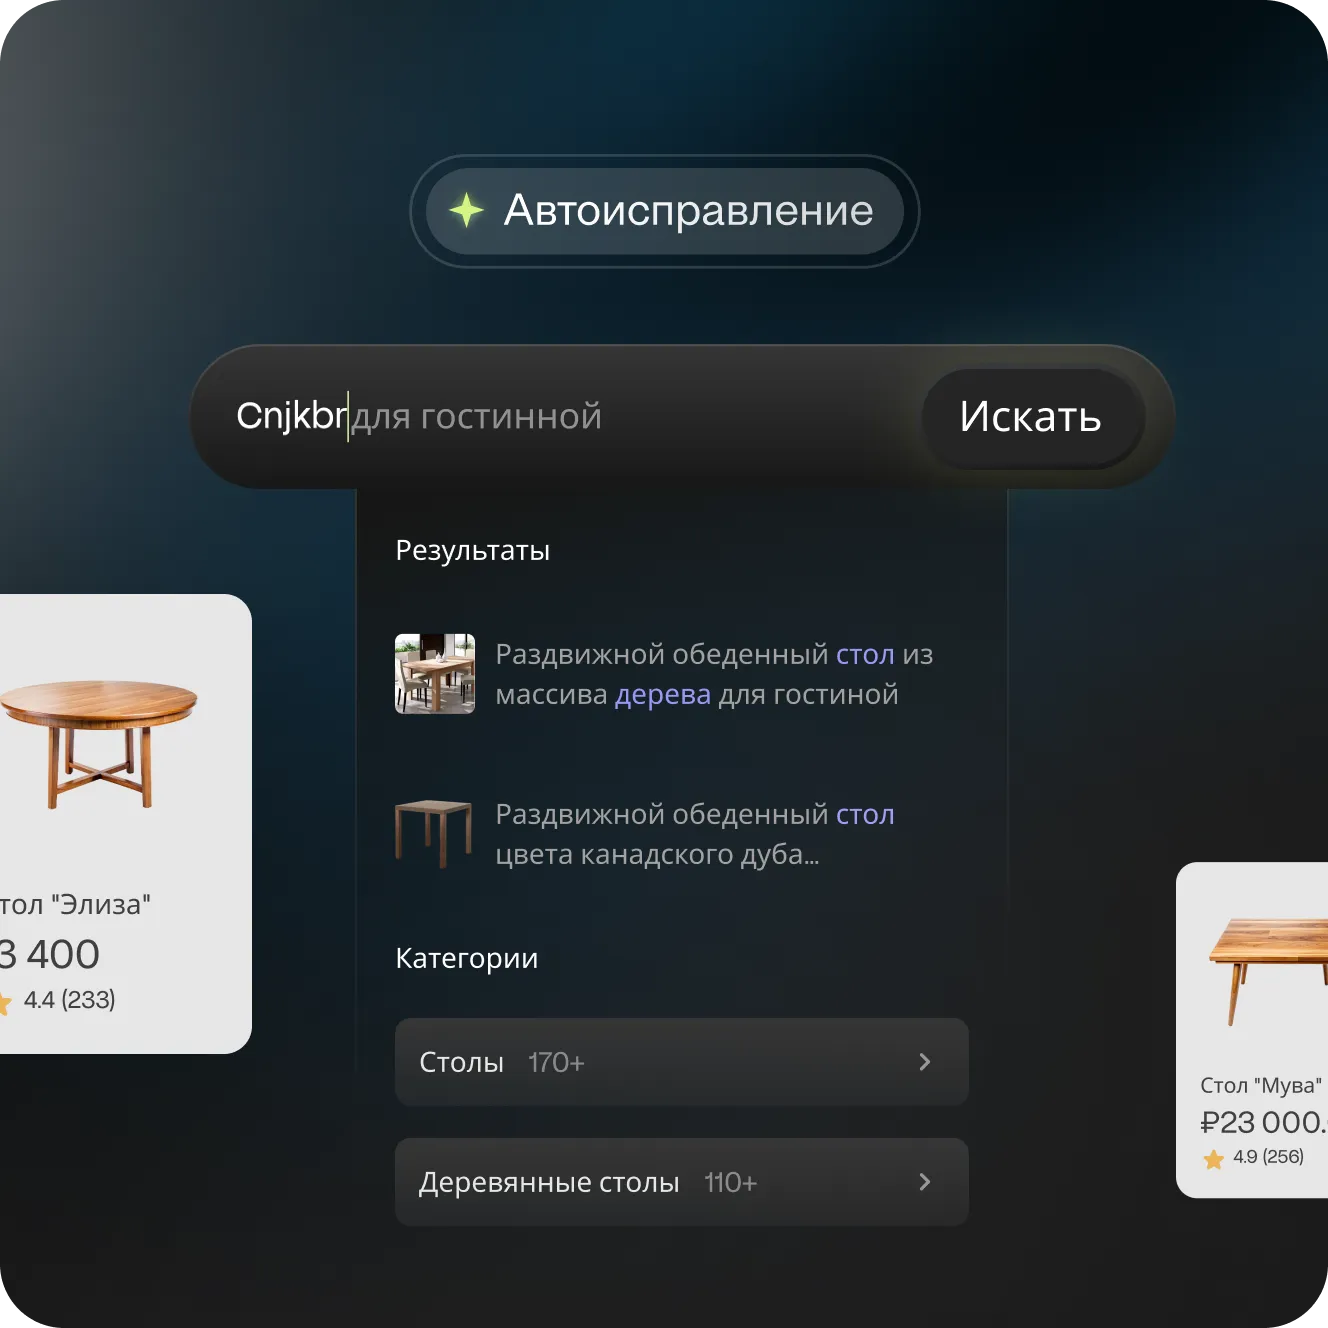Image resolution: width=1328 pixels, height=1328 pixels.
Task: Click the ₽23 000 price on the Мува card
Action: pyautogui.click(x=1263, y=1123)
